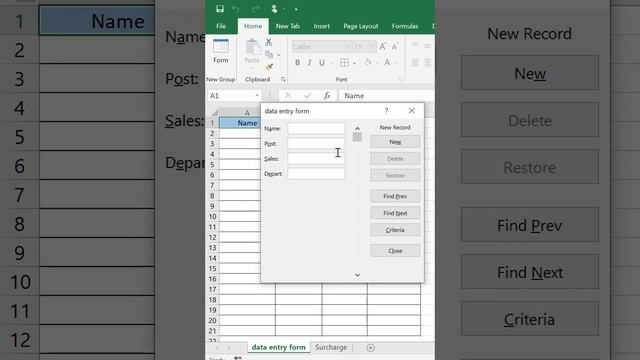Select cell A1 containing Name in worksheet

tap(240, 123)
